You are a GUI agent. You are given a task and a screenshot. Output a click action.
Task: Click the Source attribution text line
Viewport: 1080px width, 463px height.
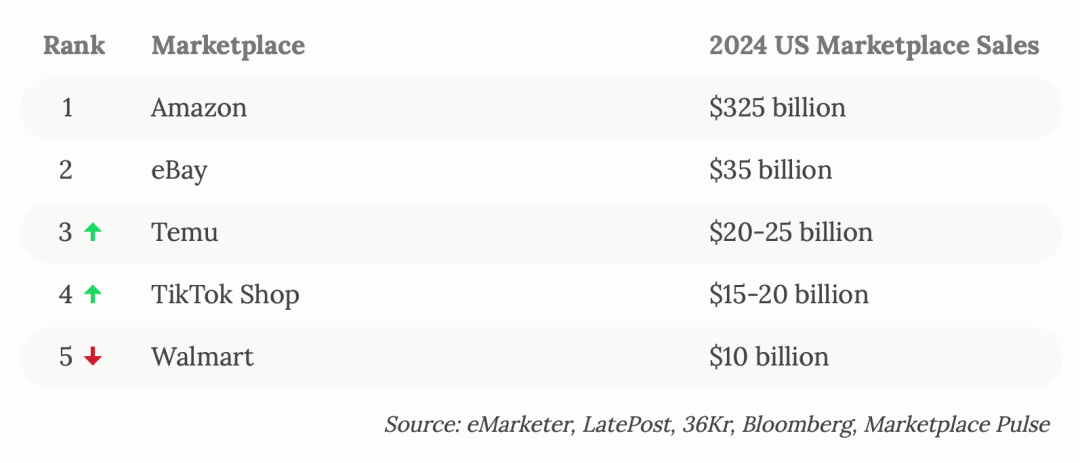tap(717, 424)
